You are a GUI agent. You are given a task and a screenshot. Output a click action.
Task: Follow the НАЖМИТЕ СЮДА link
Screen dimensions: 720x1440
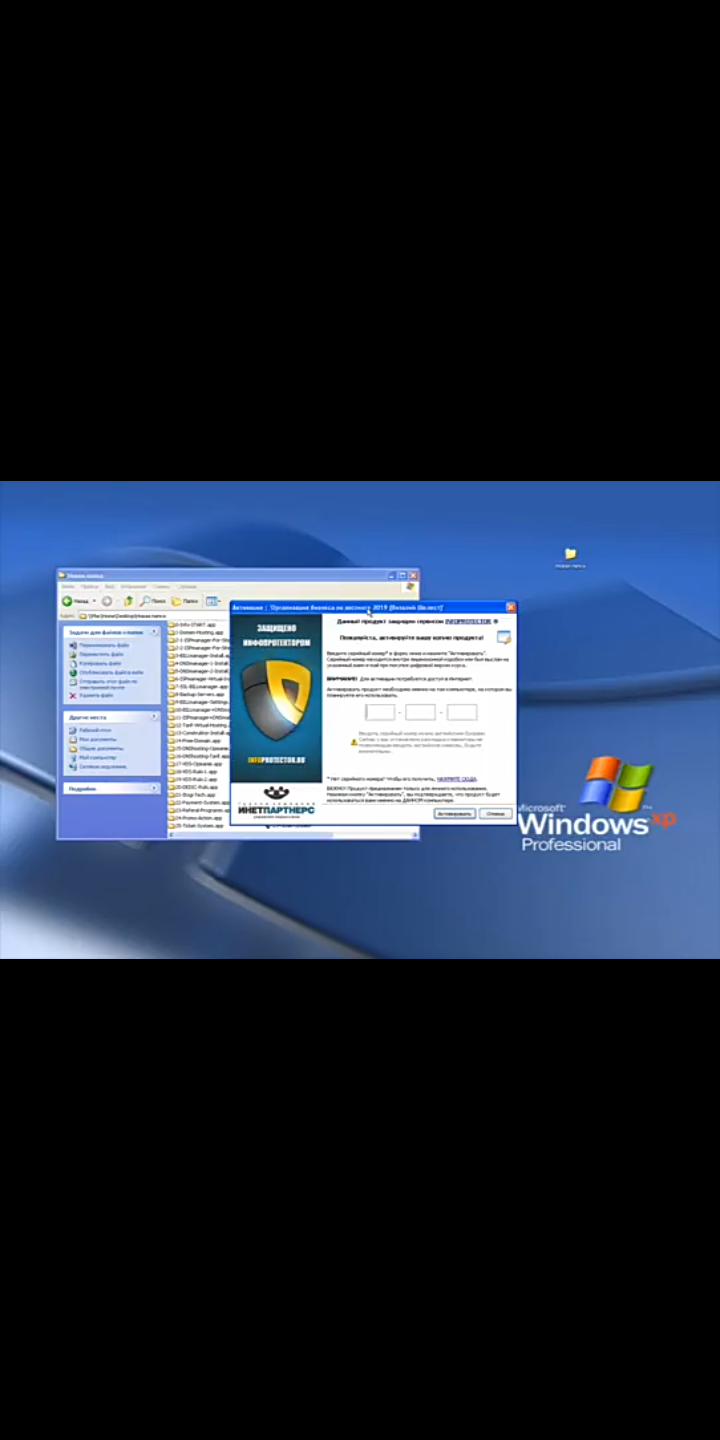456,778
